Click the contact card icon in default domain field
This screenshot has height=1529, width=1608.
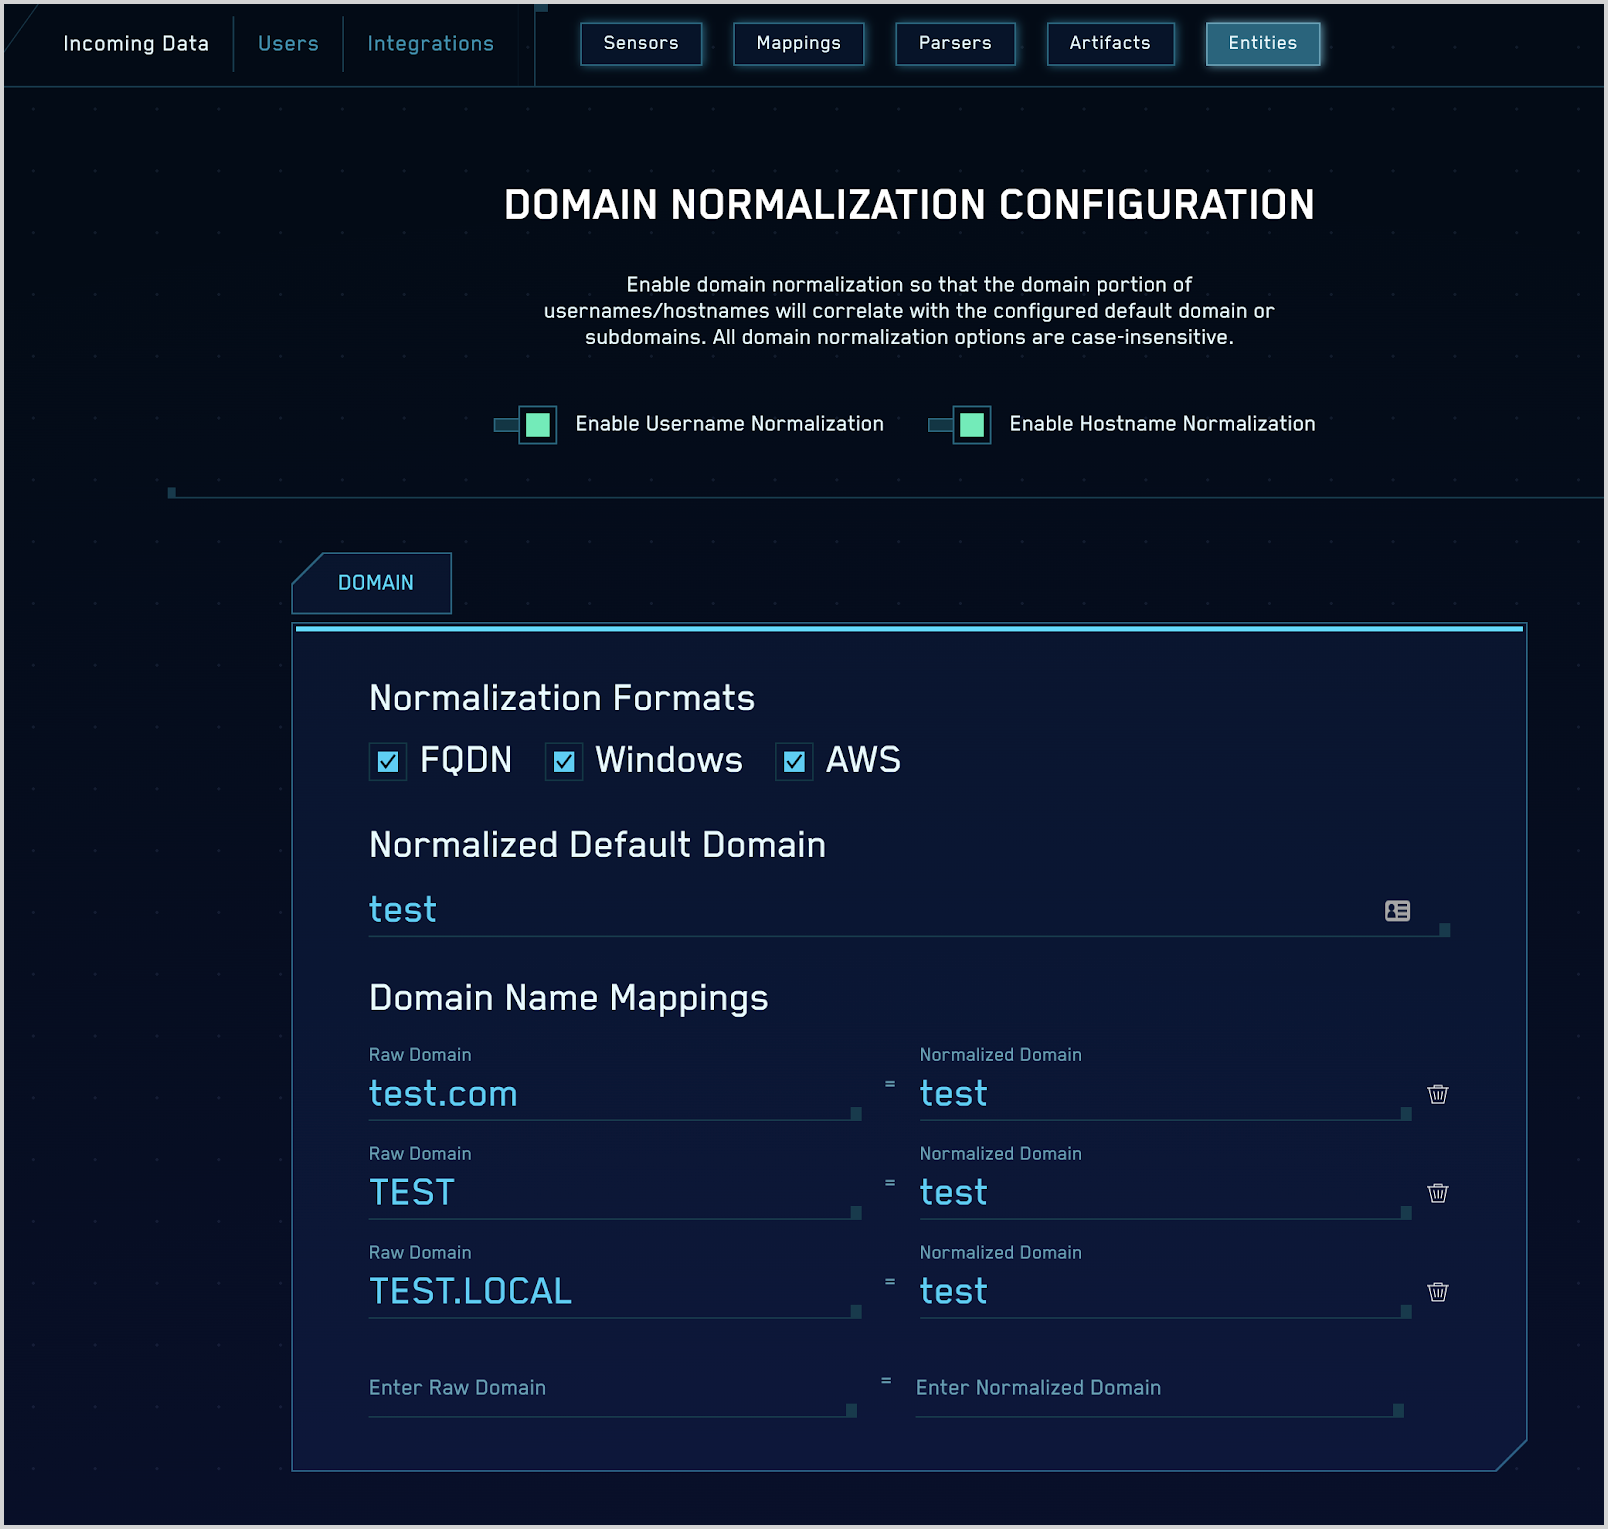coord(1397,910)
